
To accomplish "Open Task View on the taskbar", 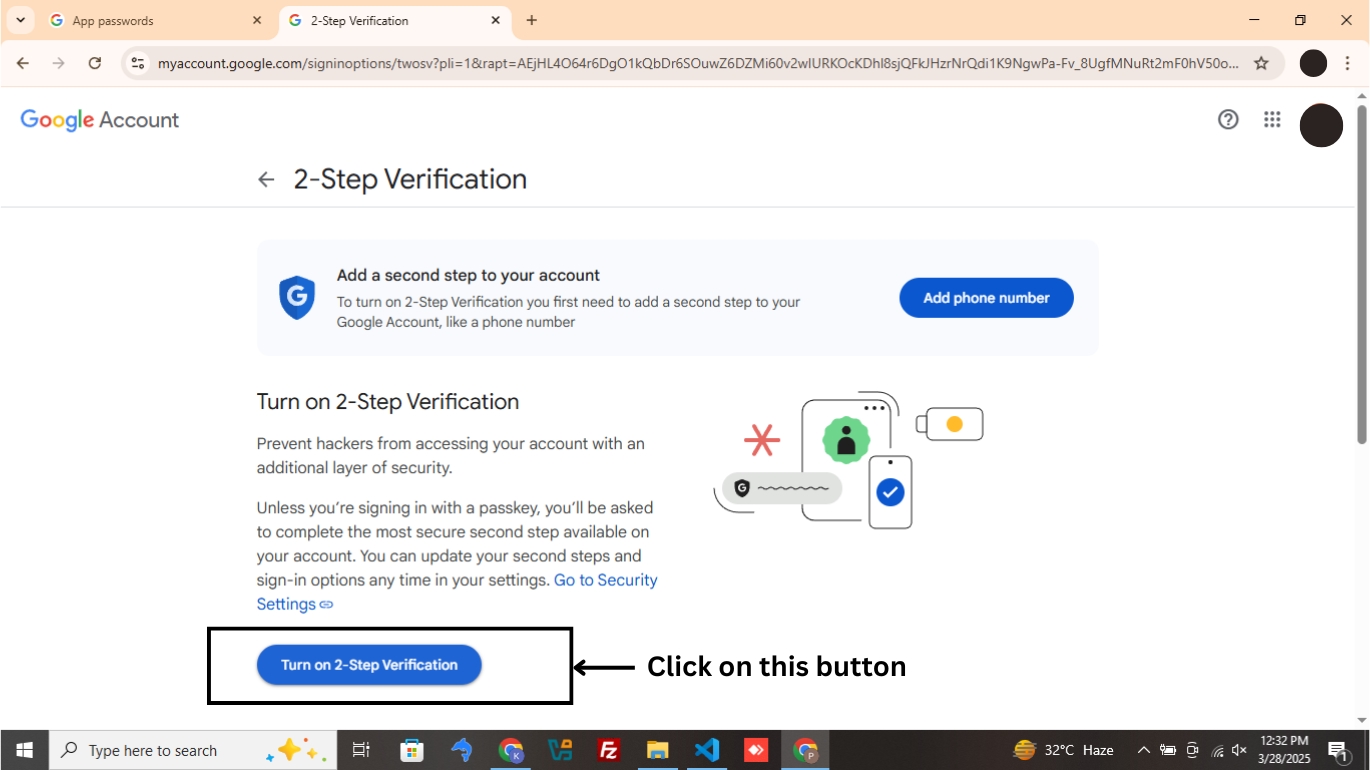I will [361, 750].
